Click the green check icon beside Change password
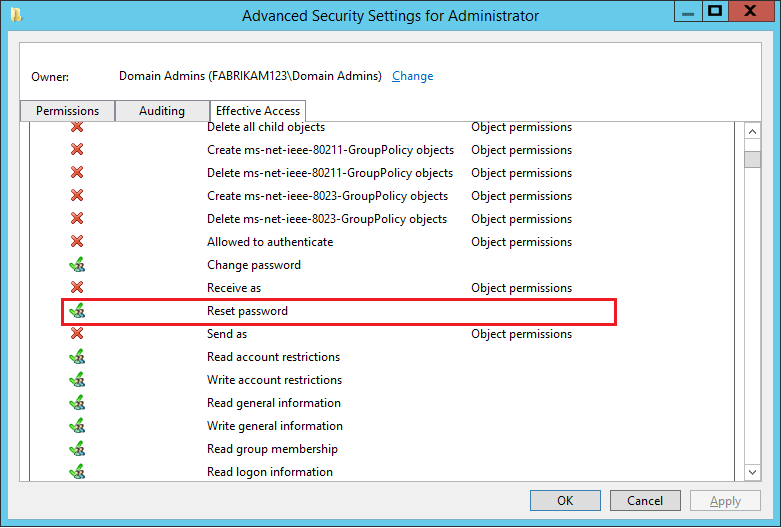 coord(77,265)
